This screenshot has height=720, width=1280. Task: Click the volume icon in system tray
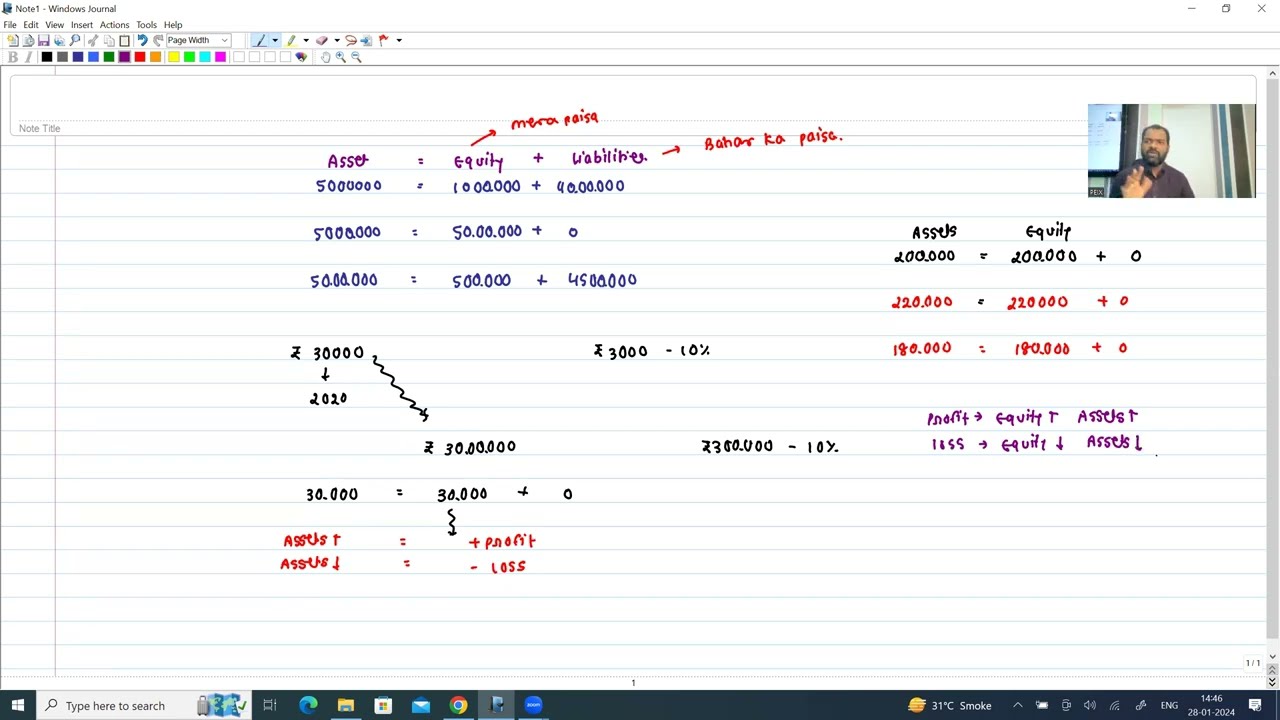1090,705
